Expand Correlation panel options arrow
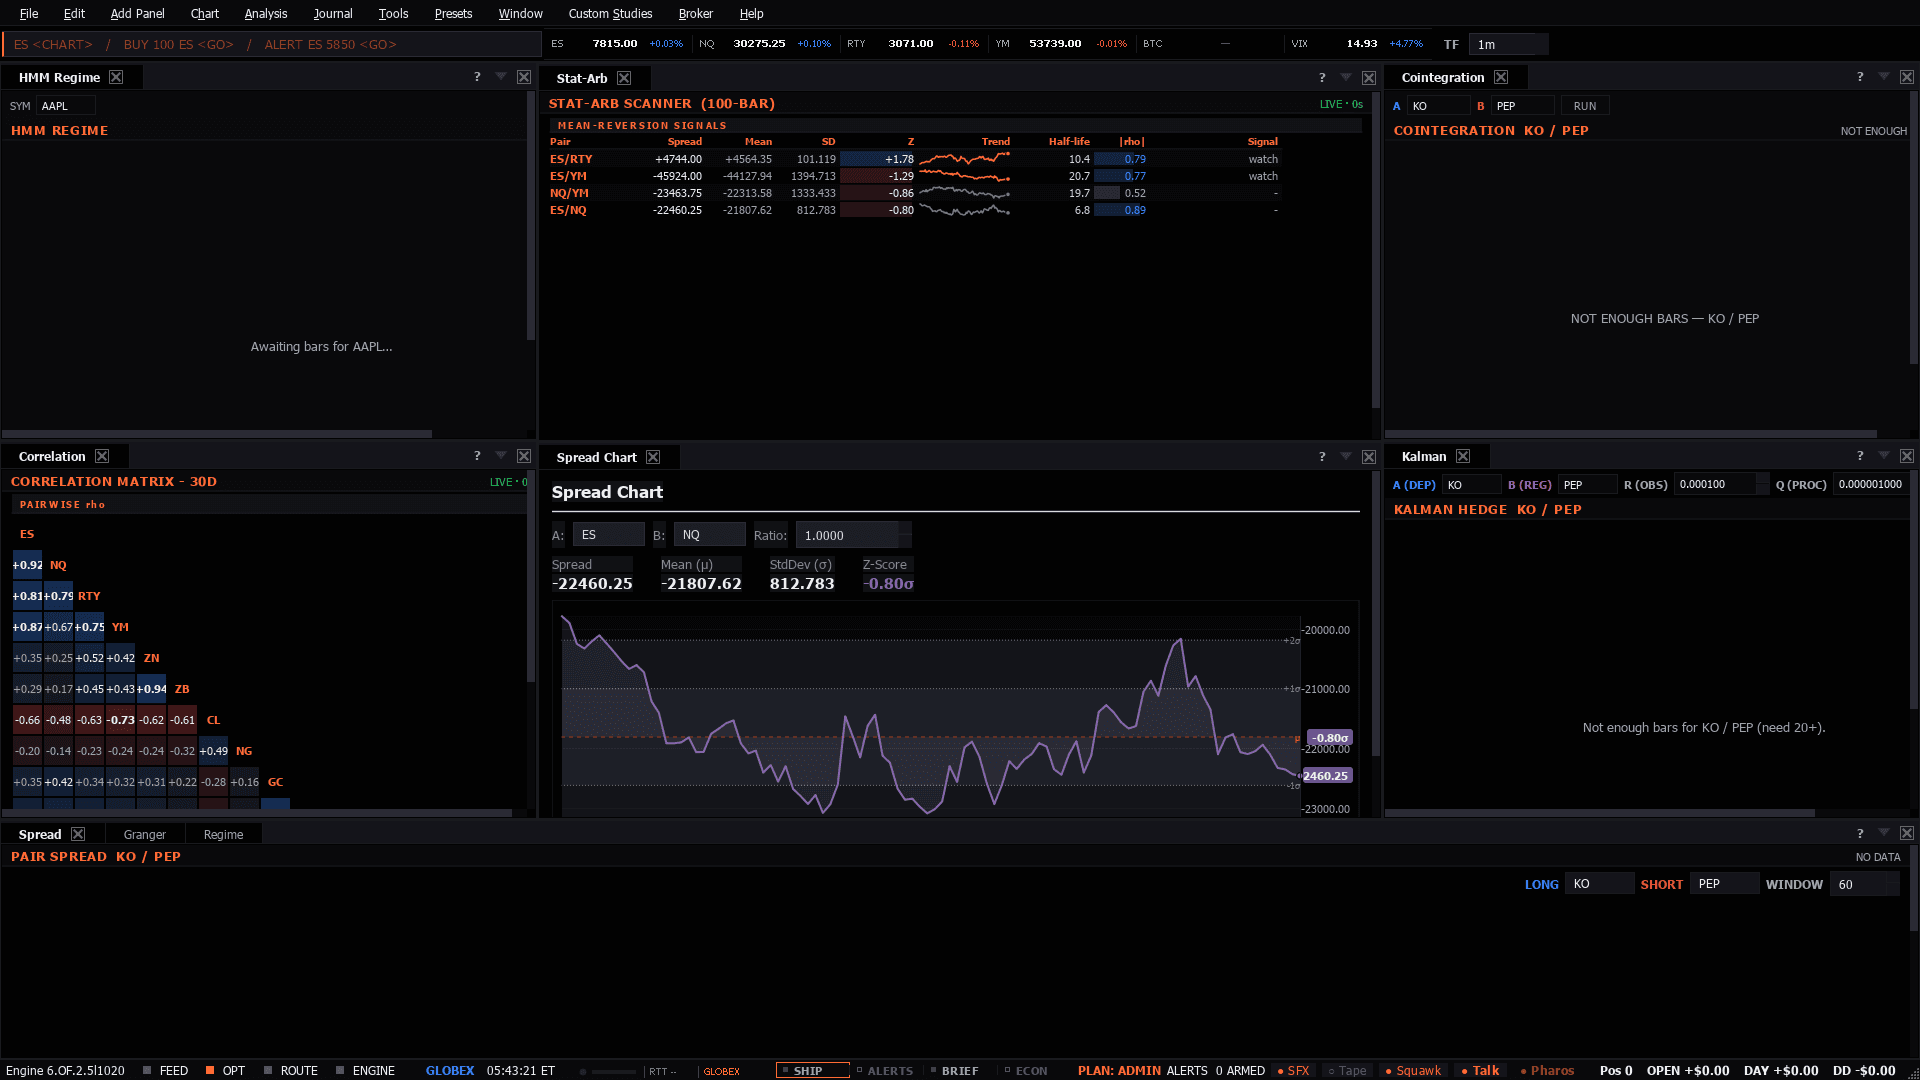Viewport: 1920px width, 1080px height. tap(501, 456)
